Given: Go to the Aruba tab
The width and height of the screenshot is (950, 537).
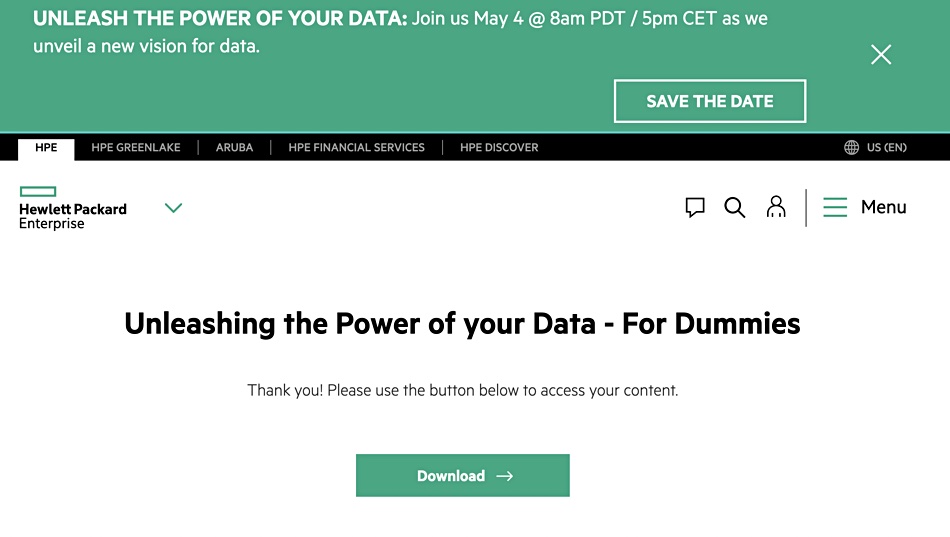Looking at the screenshot, I should pos(234,147).
